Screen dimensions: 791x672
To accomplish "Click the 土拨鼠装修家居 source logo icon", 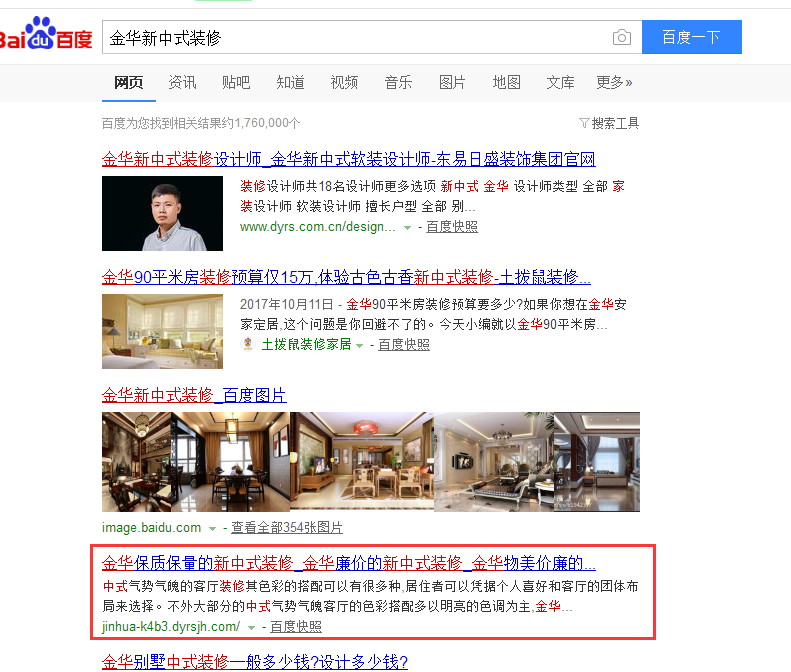I will (x=247, y=344).
